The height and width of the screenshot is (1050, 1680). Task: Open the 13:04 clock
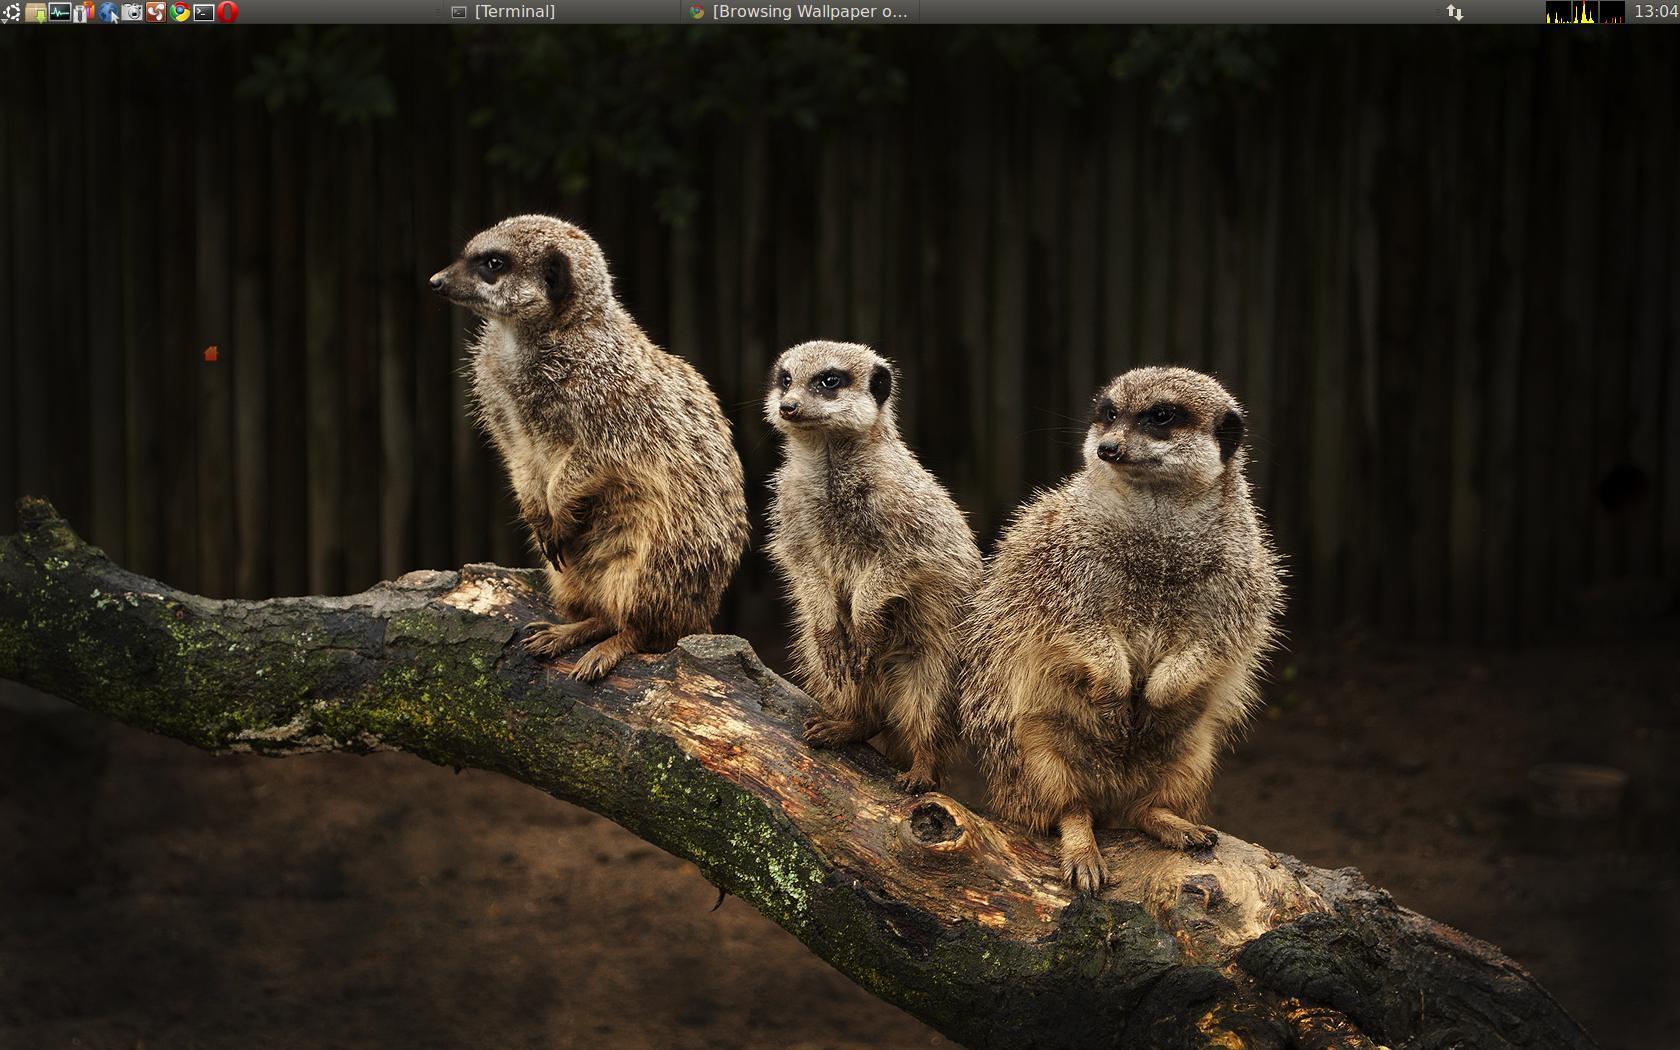point(1655,12)
